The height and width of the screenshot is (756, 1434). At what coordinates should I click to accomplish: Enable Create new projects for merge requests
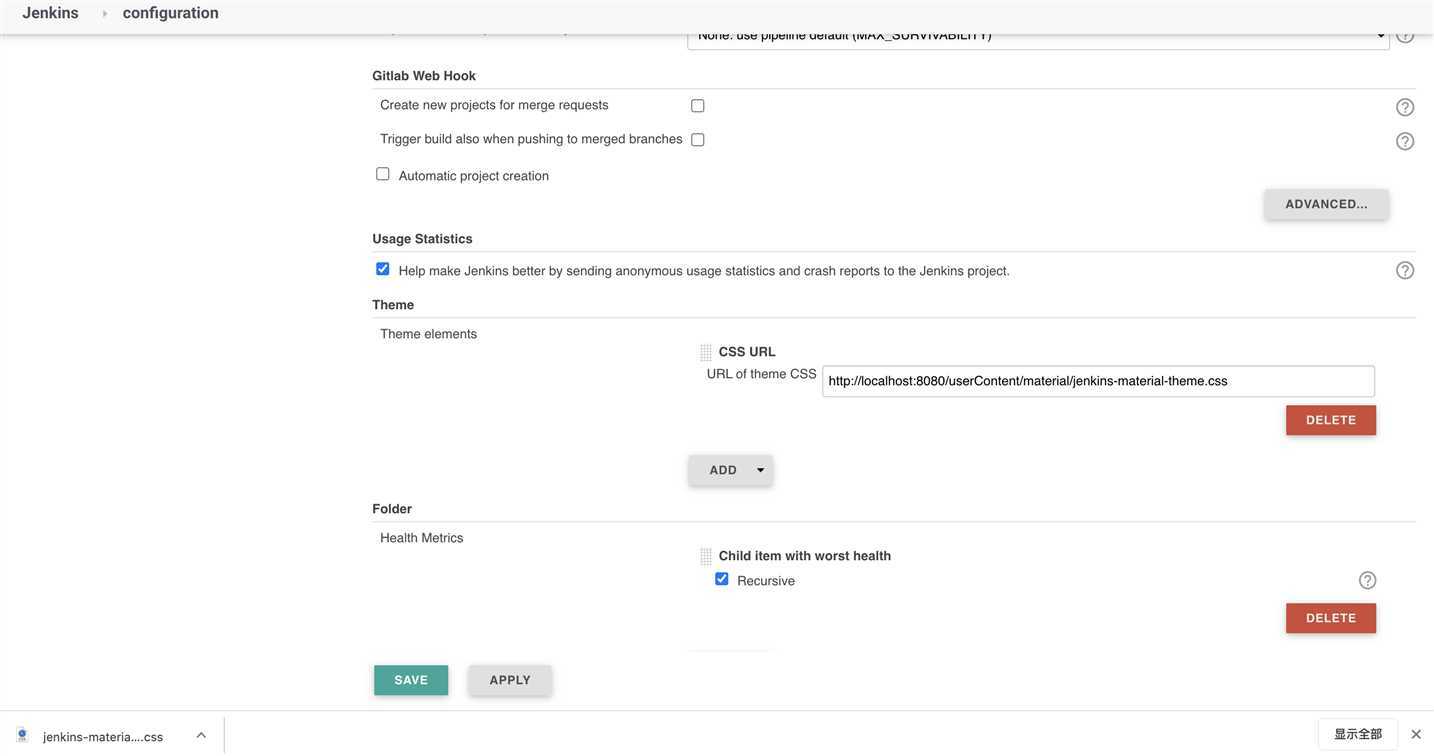pos(698,105)
